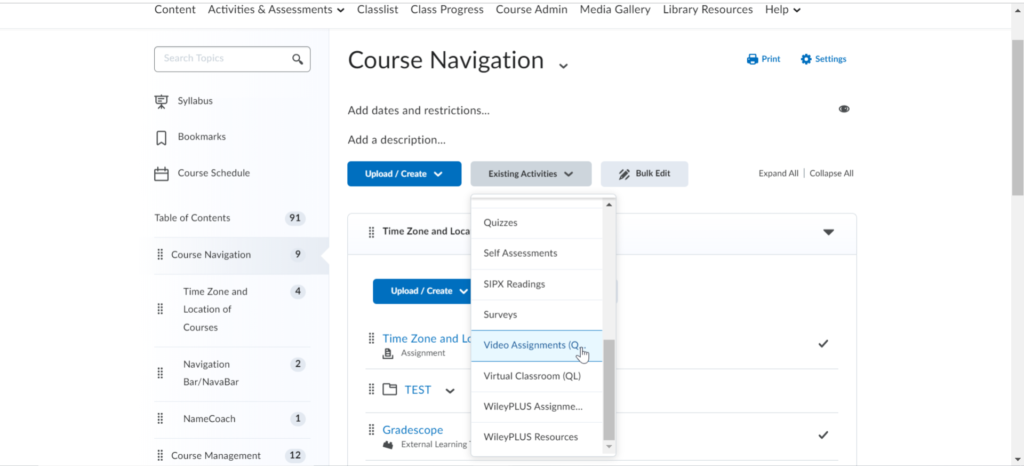Open the Course Navigation title dropdown arrow
Screen dimensions: 1024x466
pos(563,65)
